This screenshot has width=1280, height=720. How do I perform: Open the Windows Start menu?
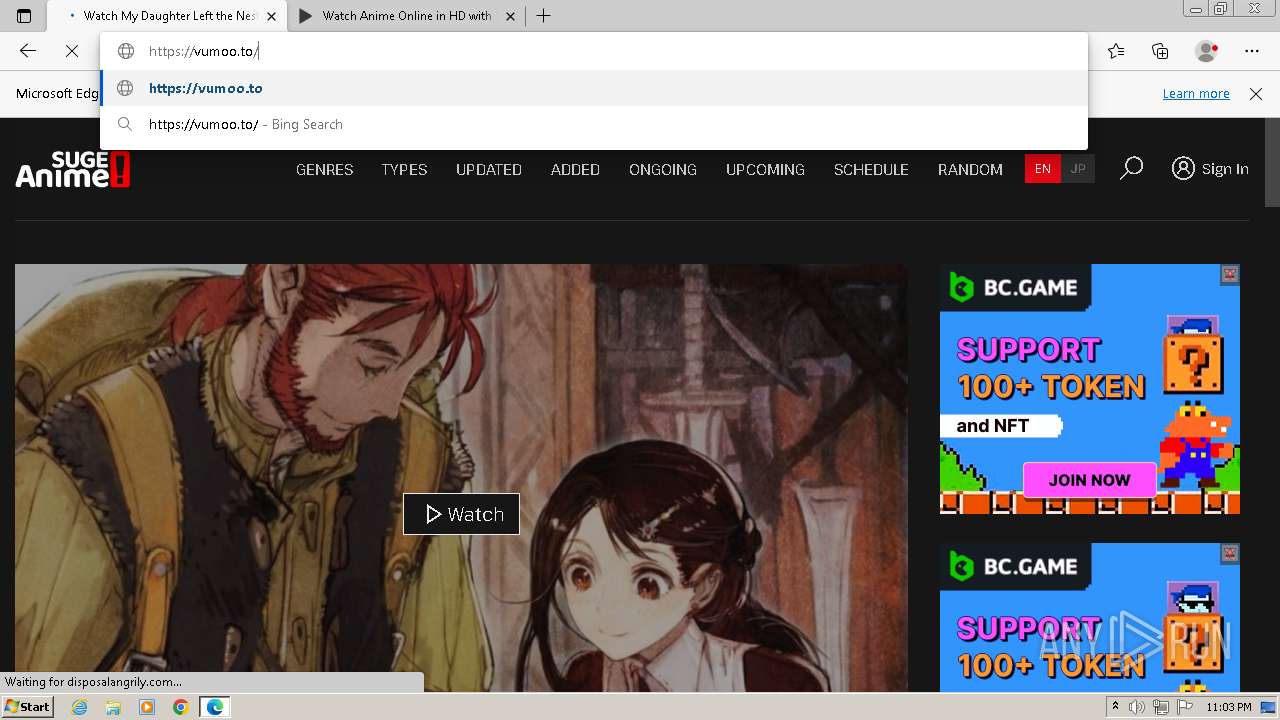[27, 707]
